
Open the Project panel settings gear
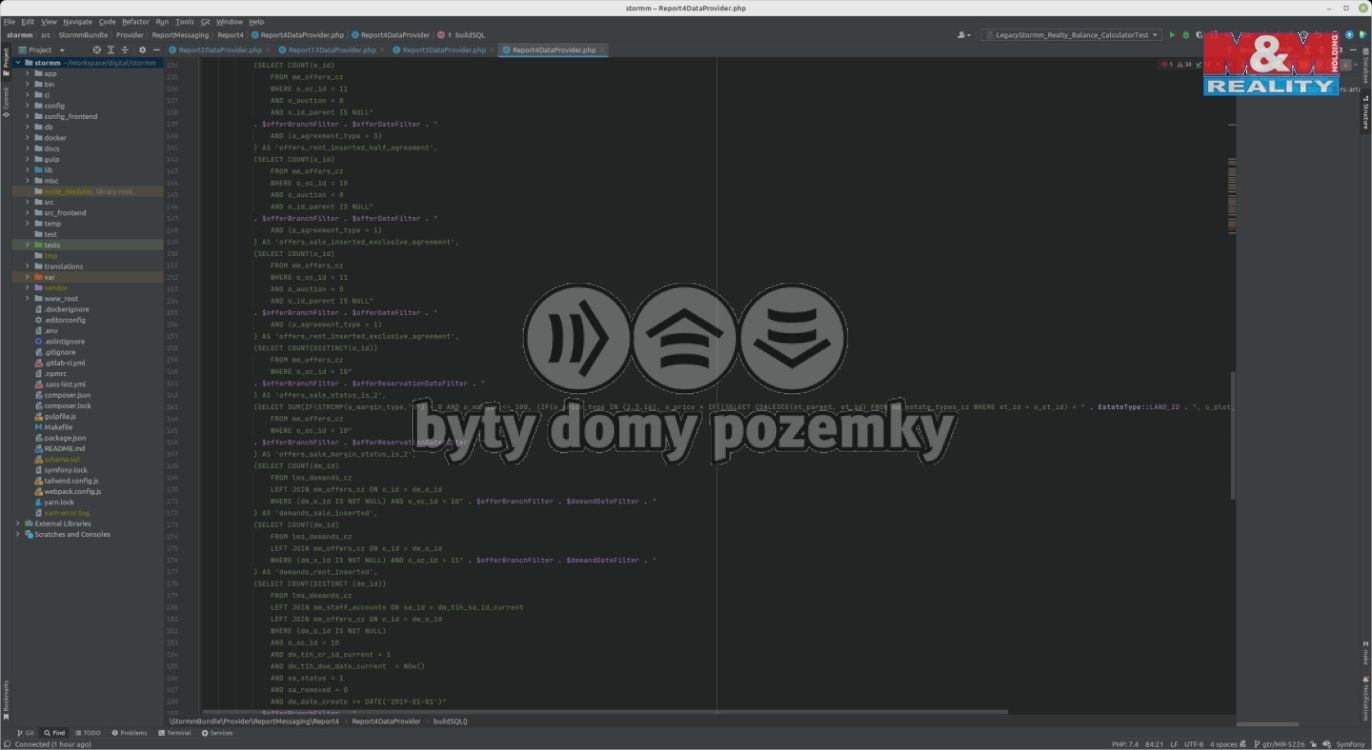coord(142,49)
